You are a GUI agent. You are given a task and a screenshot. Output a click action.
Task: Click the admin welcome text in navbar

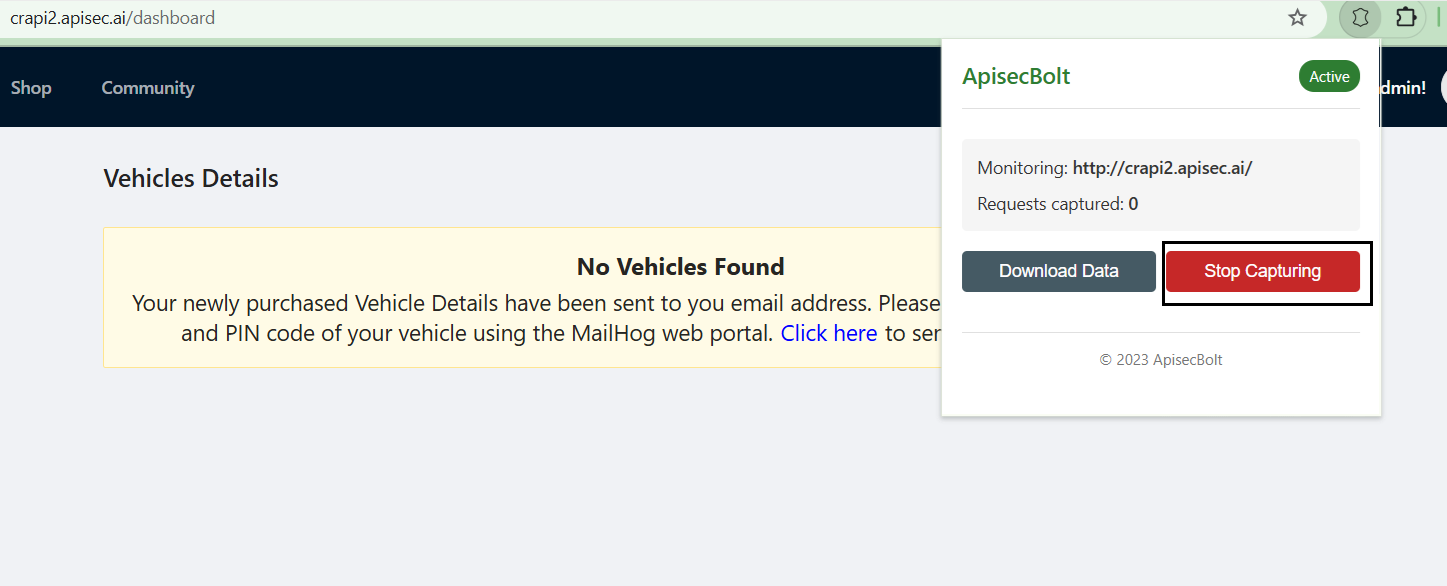tap(1402, 88)
